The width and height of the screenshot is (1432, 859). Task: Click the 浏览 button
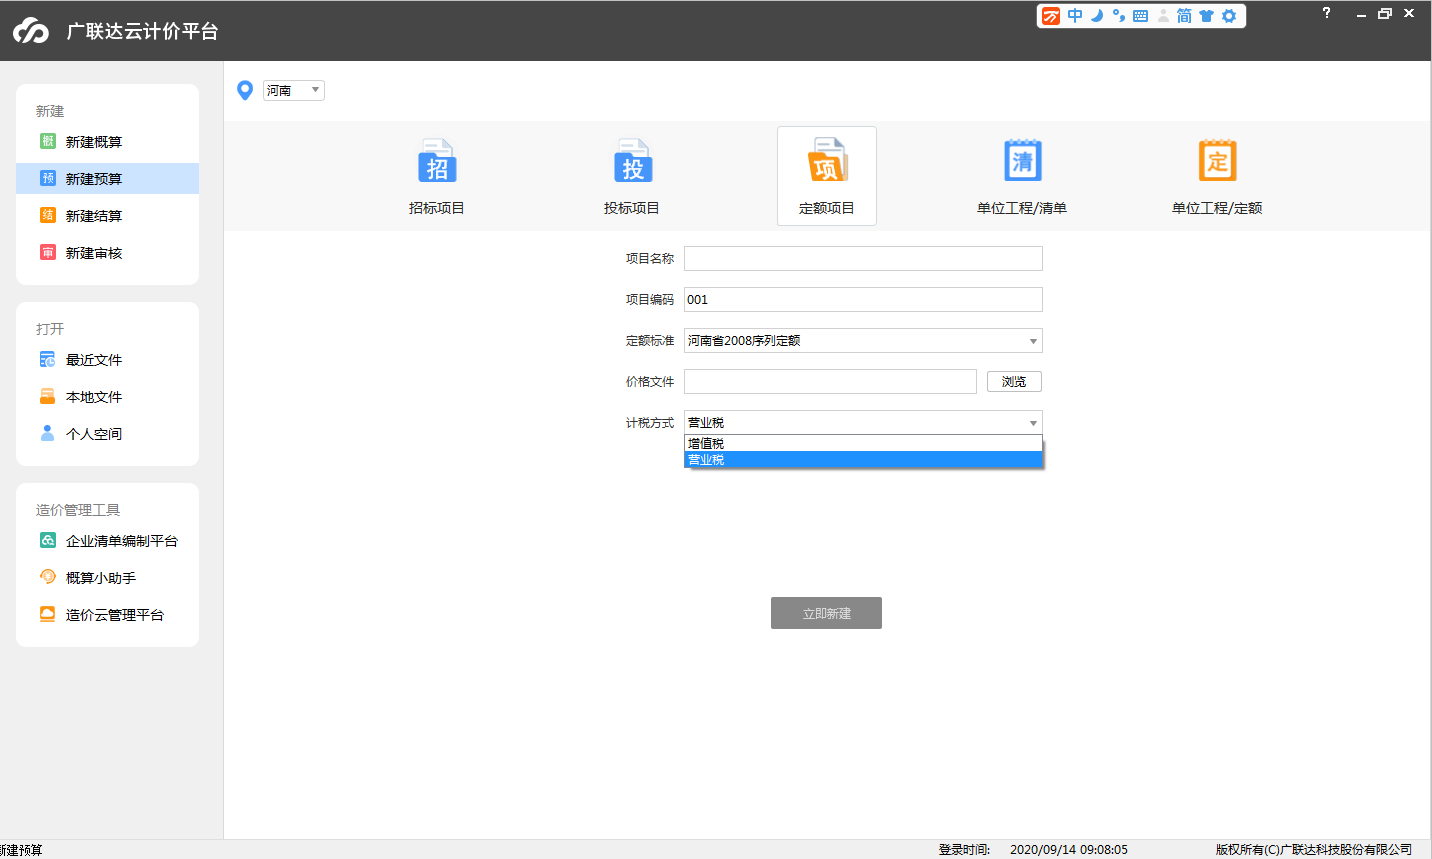1014,382
